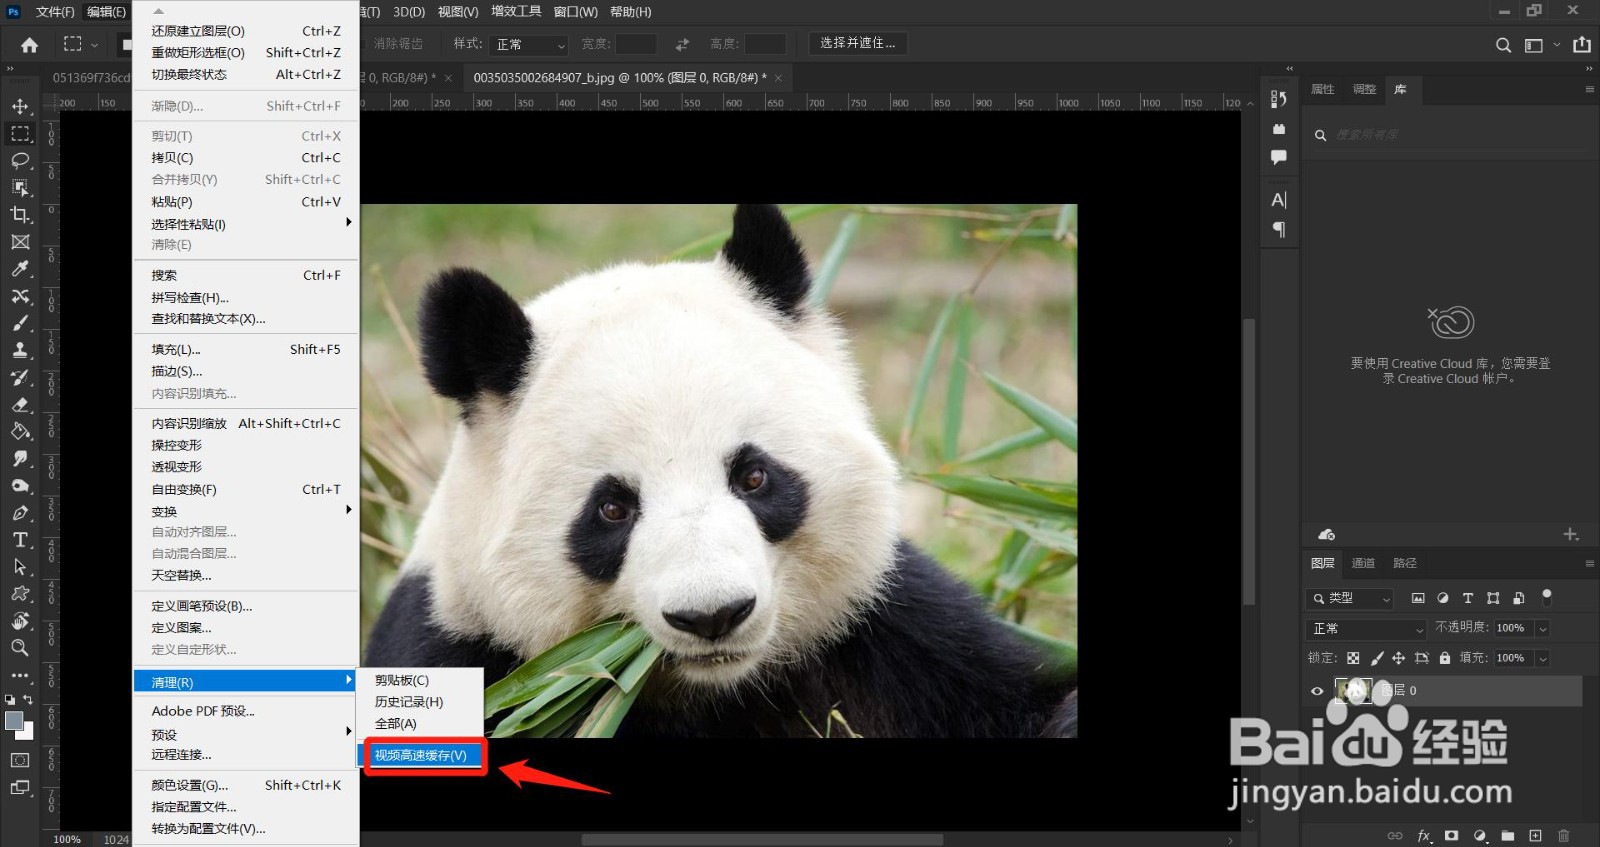Click the foreground color swatch
The image size is (1600, 847).
(14, 721)
